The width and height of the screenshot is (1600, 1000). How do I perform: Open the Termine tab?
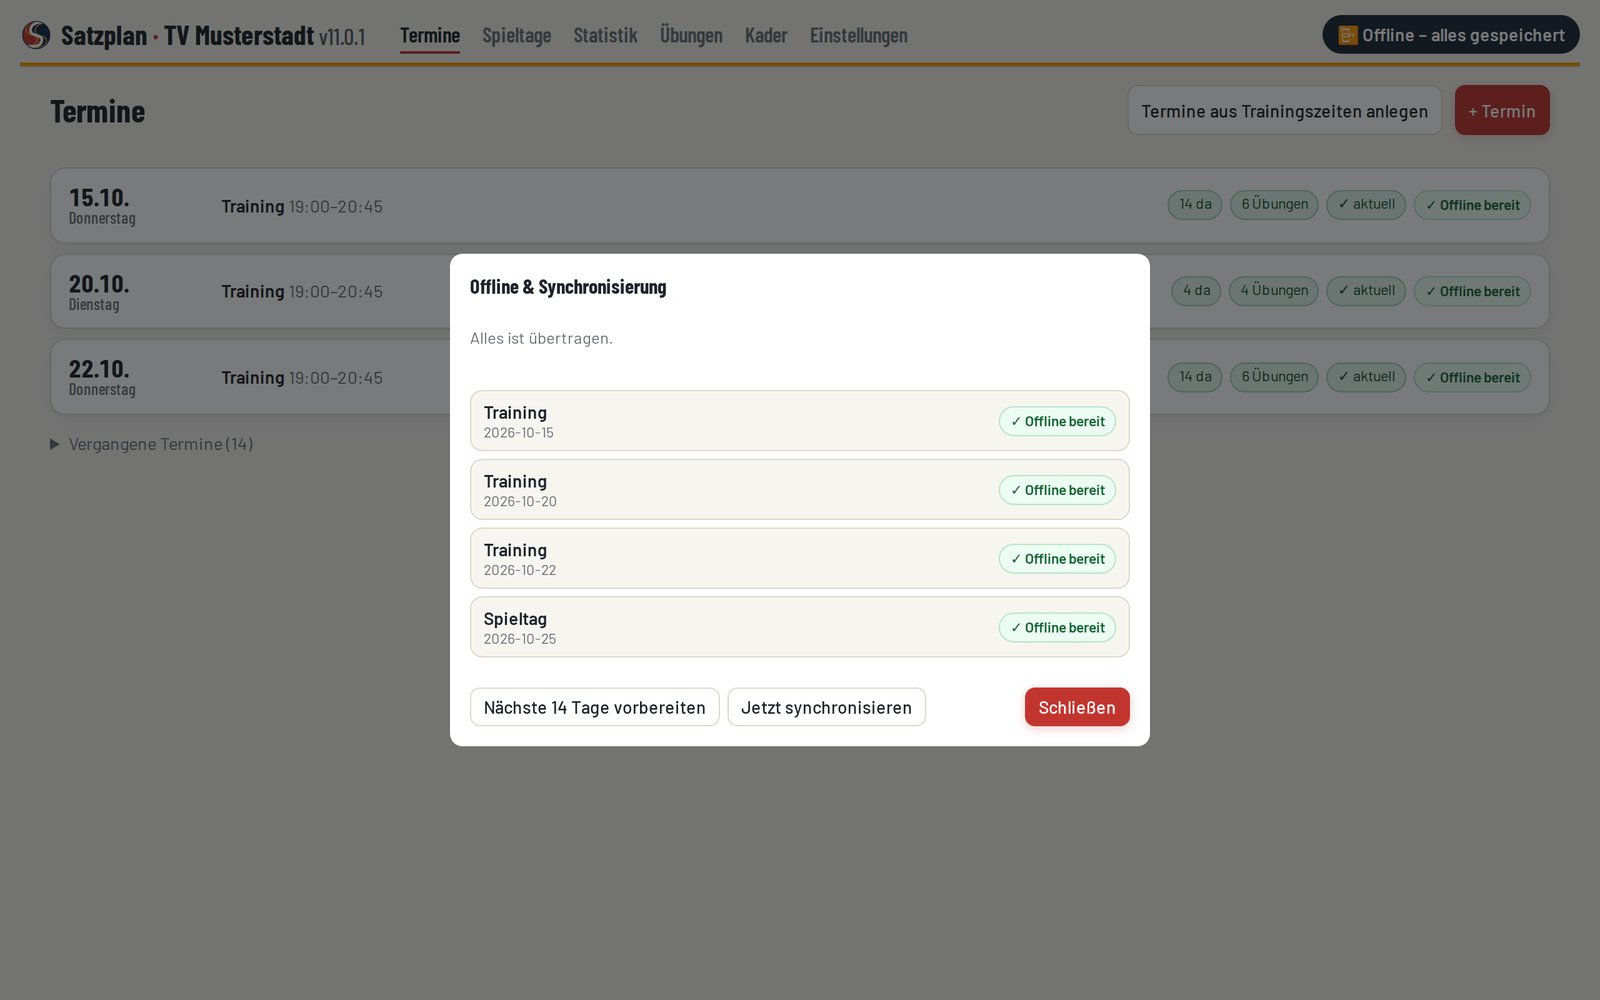430,35
